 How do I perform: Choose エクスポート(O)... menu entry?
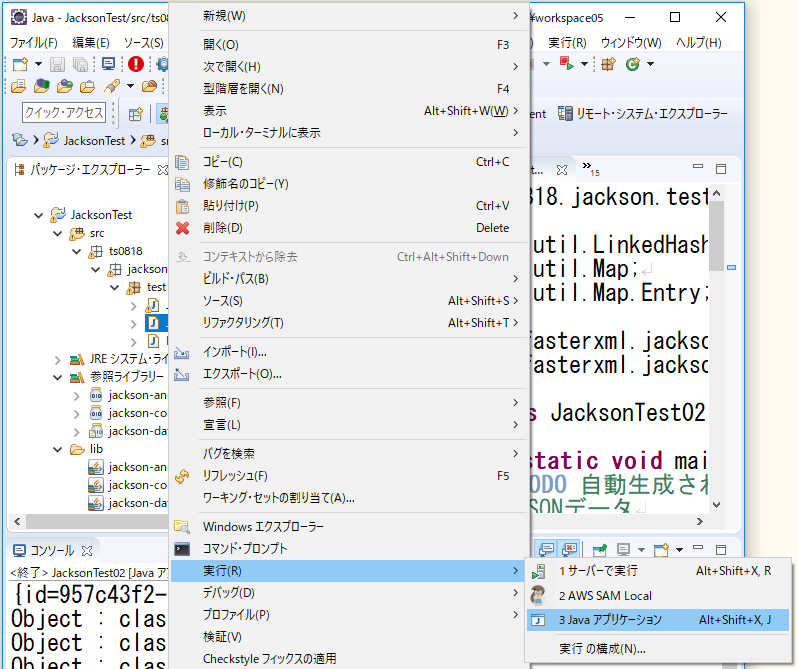(349, 374)
